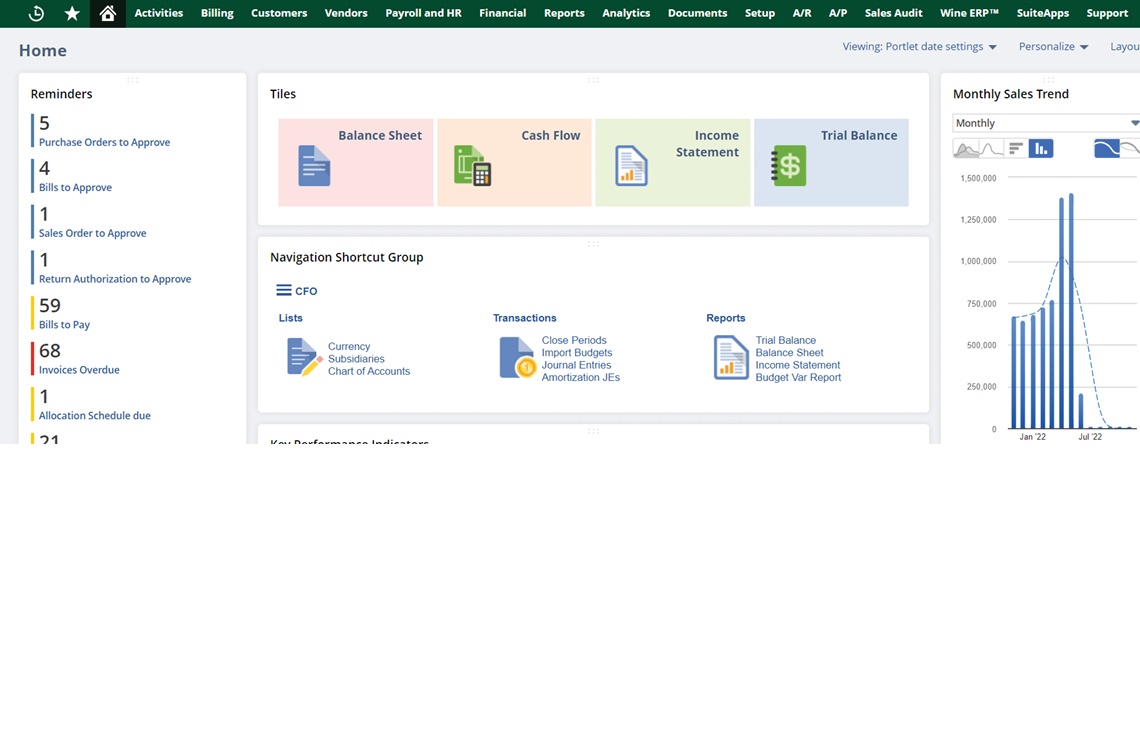Go to the Home house icon
The height and width of the screenshot is (740, 1140).
tap(108, 13)
